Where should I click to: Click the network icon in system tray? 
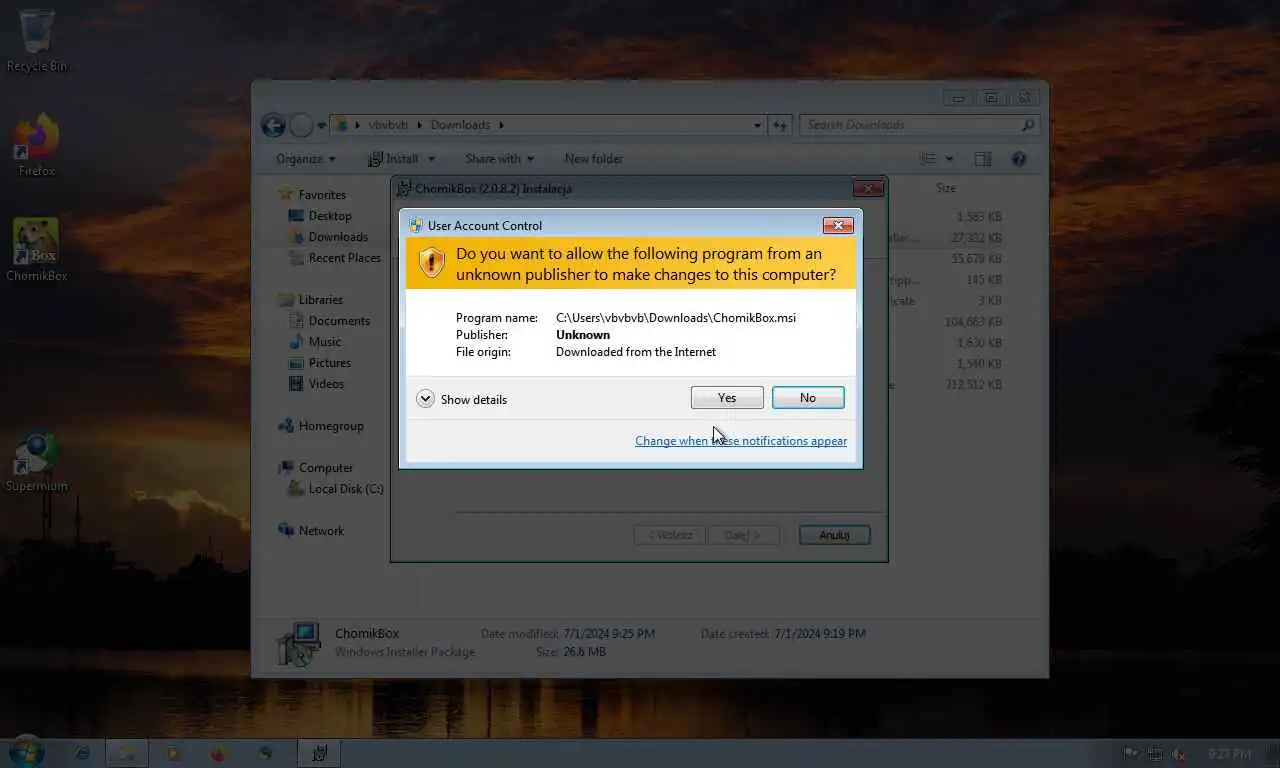[1155, 754]
